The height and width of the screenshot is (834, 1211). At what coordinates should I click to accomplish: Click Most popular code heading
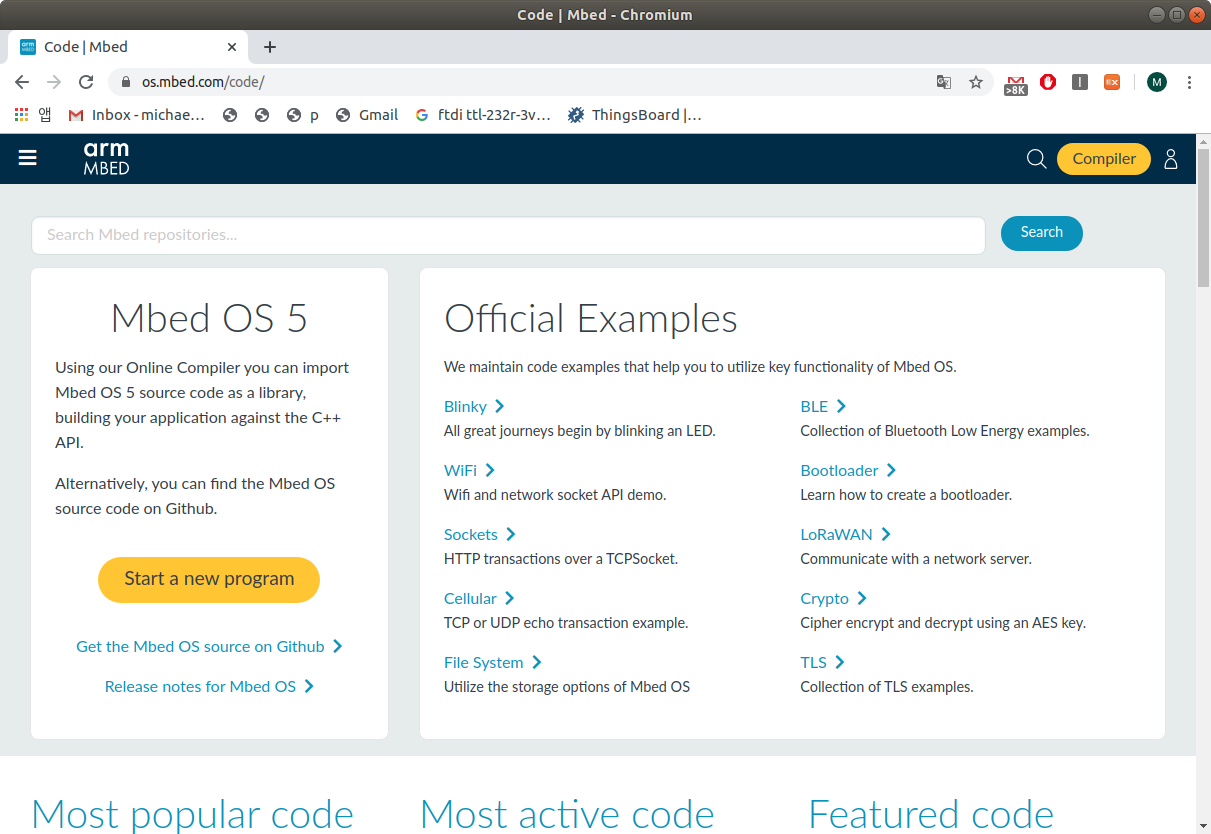click(x=193, y=814)
